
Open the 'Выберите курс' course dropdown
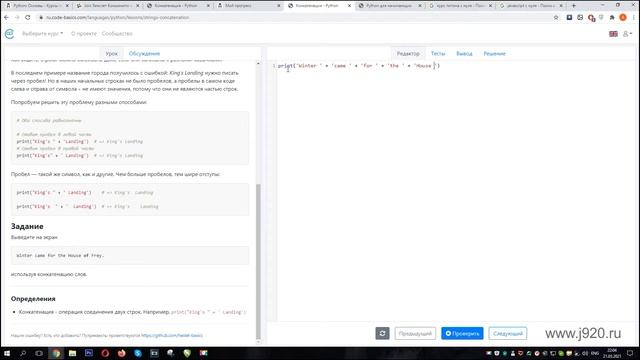click(x=42, y=33)
